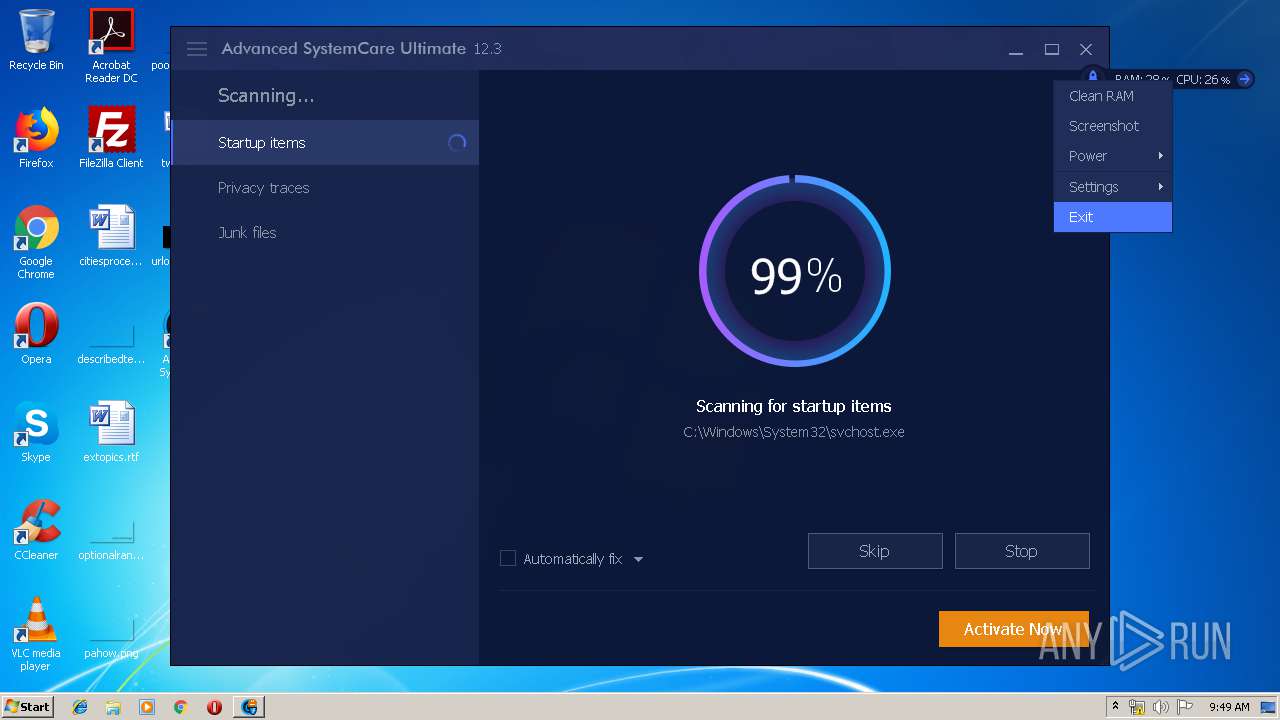The width and height of the screenshot is (1280, 720).
Task: Expand the Automatically fix dropdown arrow
Action: pyautogui.click(x=638, y=559)
